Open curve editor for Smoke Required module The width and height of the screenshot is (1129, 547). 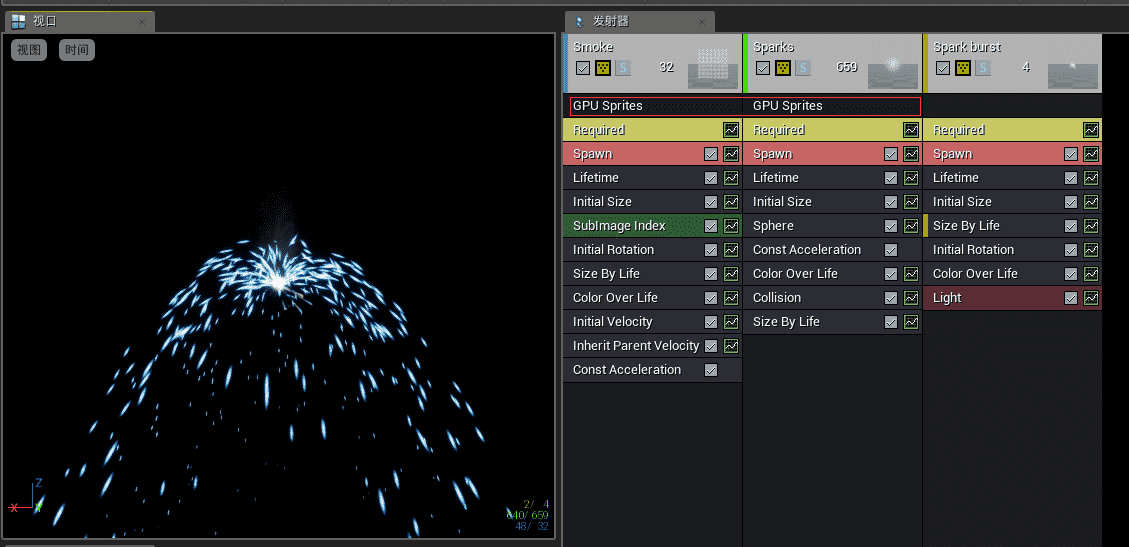tap(731, 130)
